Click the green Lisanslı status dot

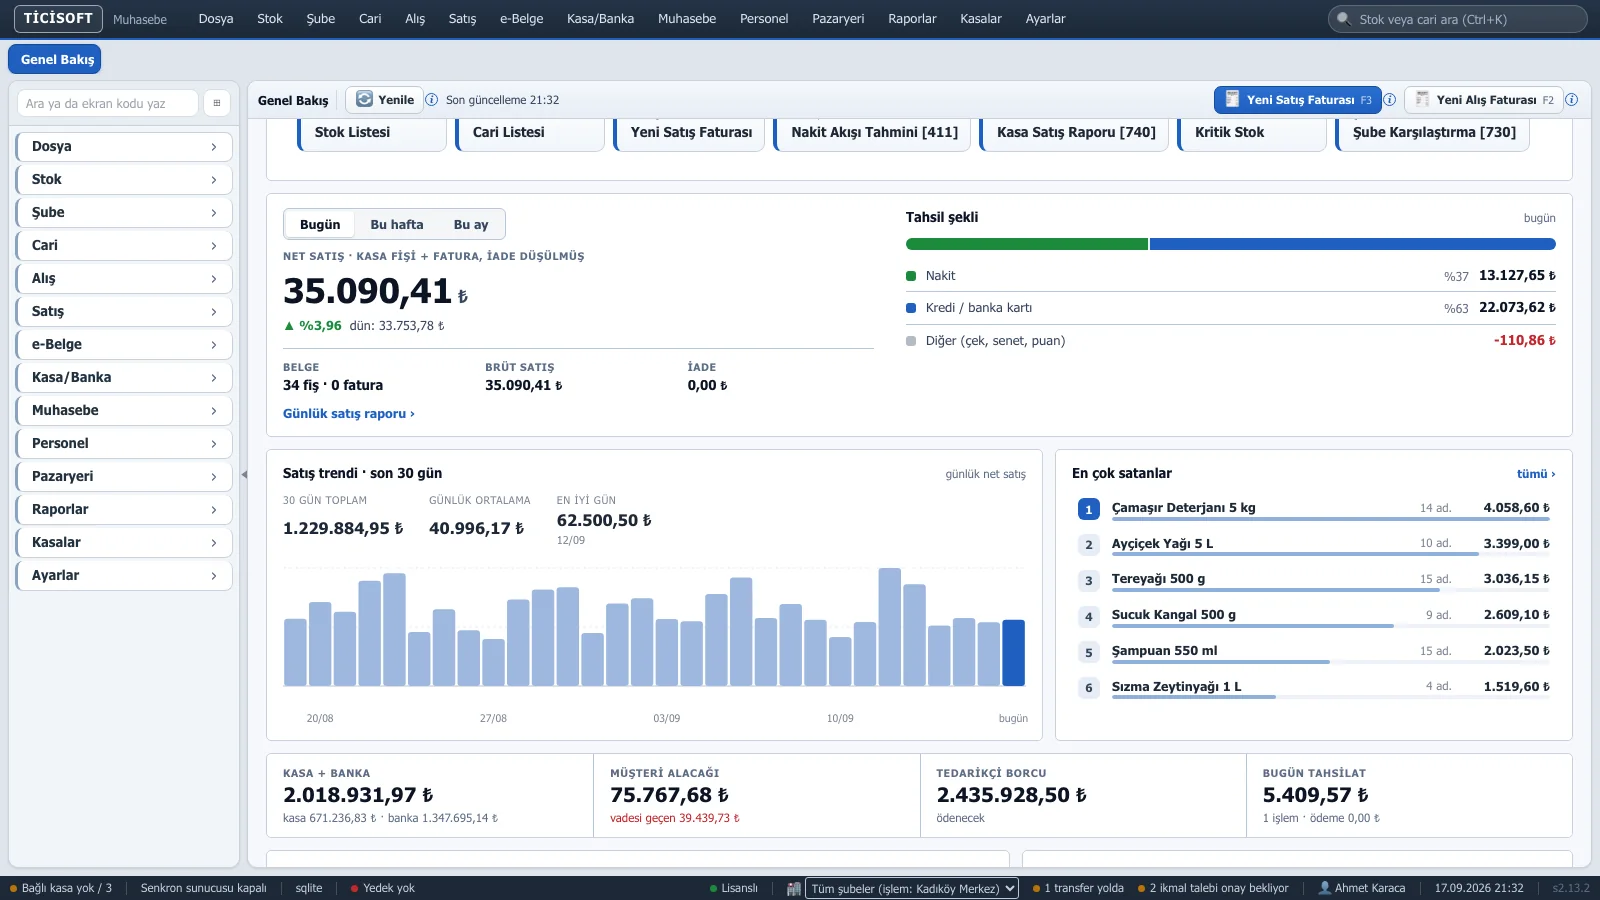713,888
